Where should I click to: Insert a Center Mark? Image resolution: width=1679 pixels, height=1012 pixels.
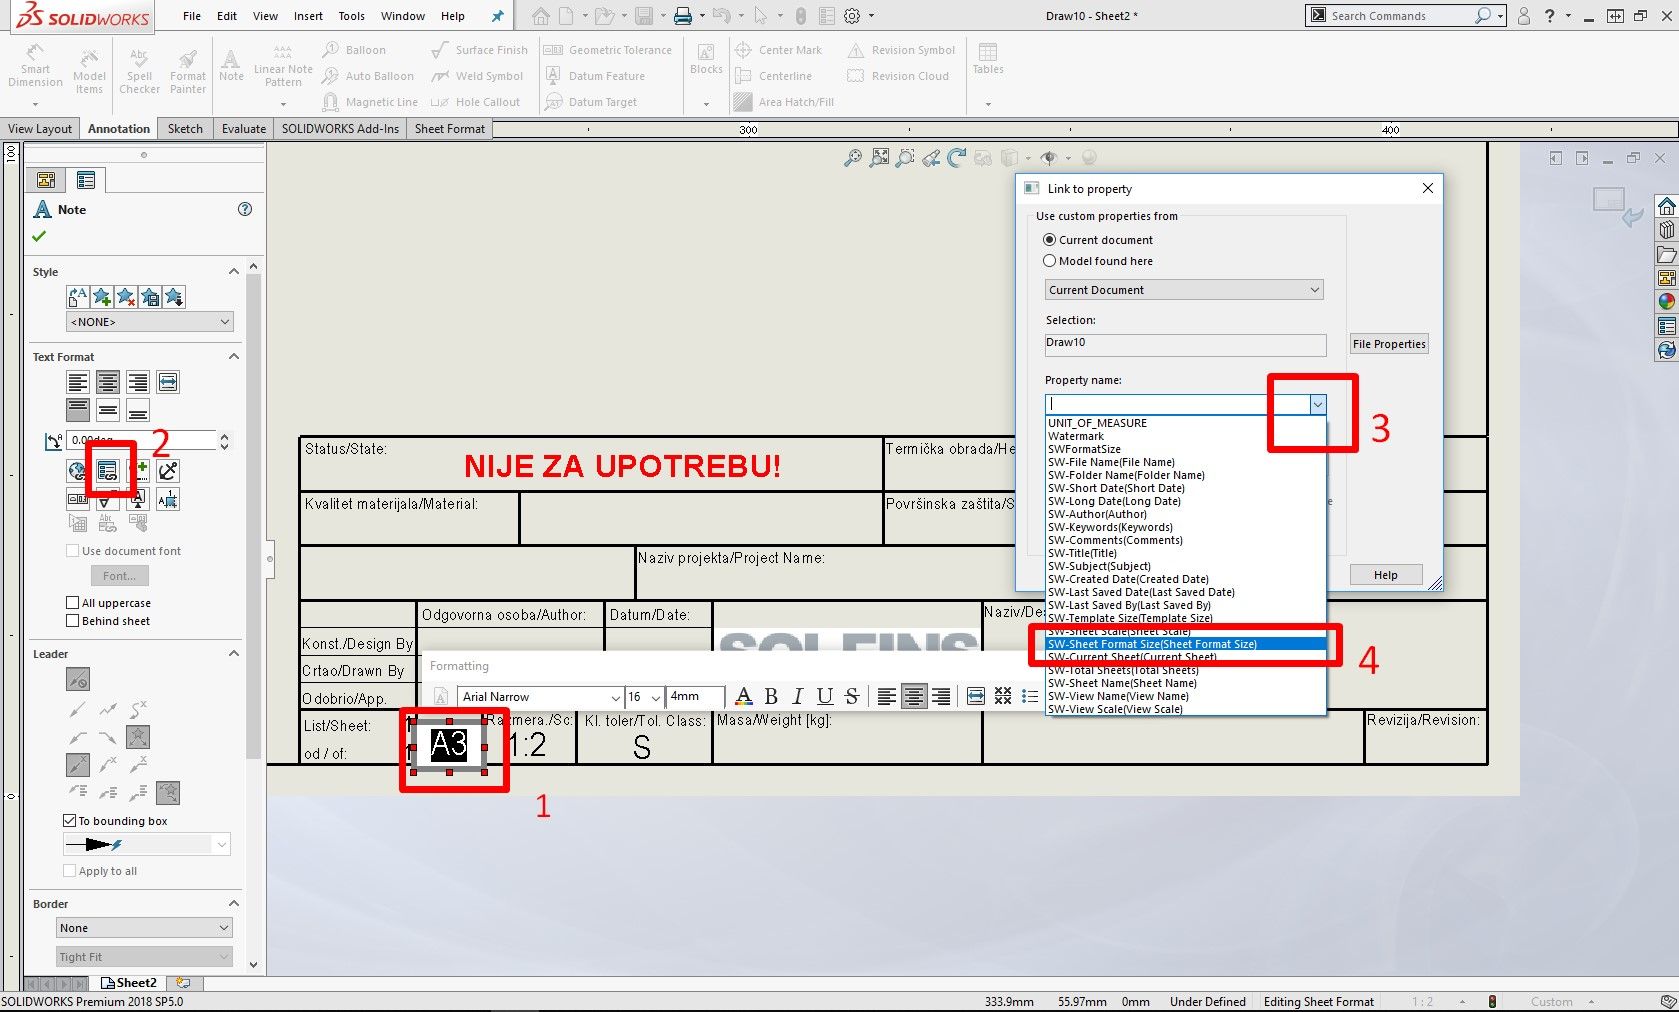pyautogui.click(x=781, y=49)
